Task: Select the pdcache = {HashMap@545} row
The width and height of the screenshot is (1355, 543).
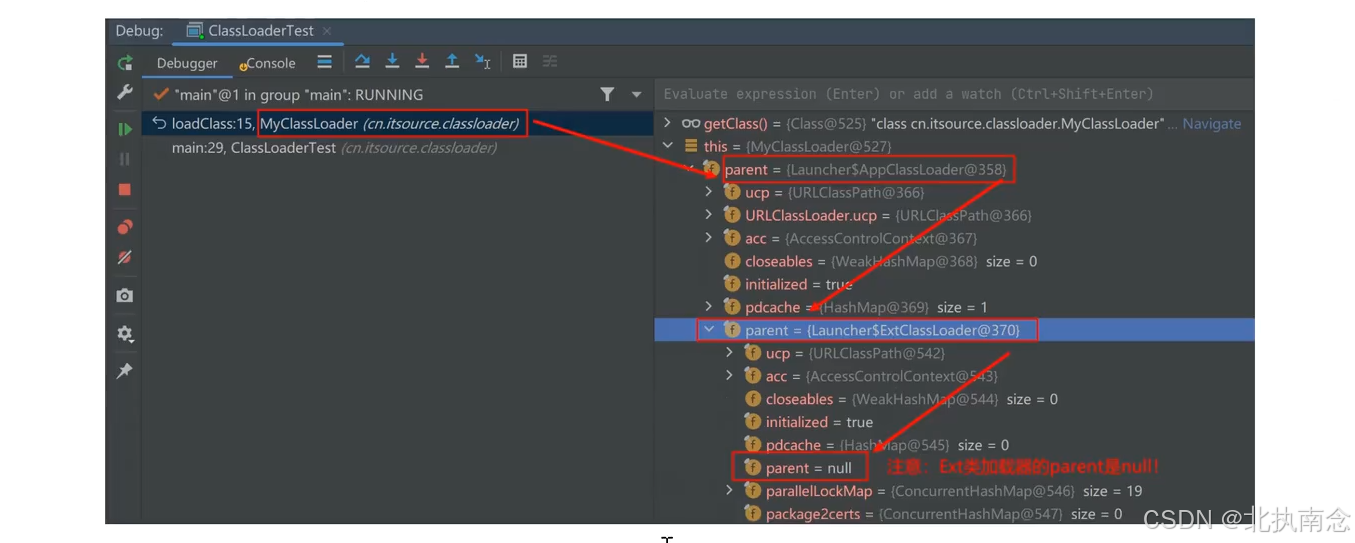Action: 954,445
